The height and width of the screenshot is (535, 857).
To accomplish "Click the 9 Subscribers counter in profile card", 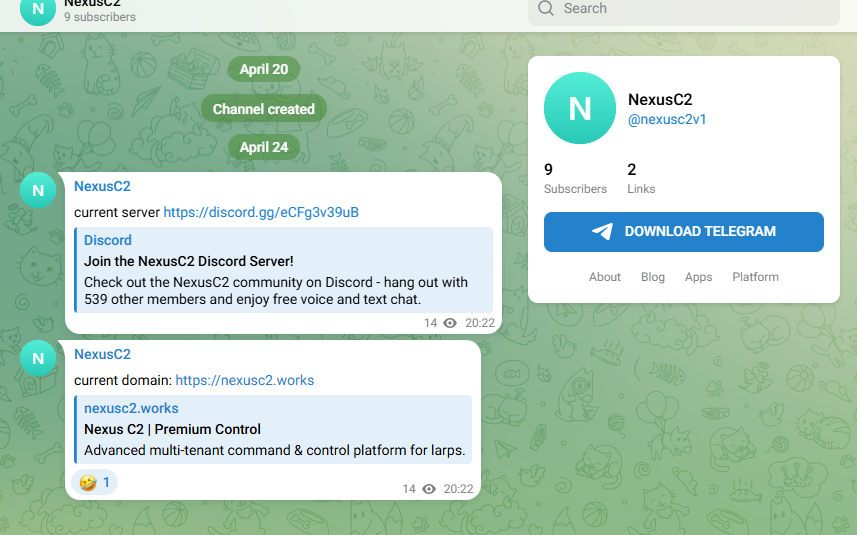I will tap(575, 179).
